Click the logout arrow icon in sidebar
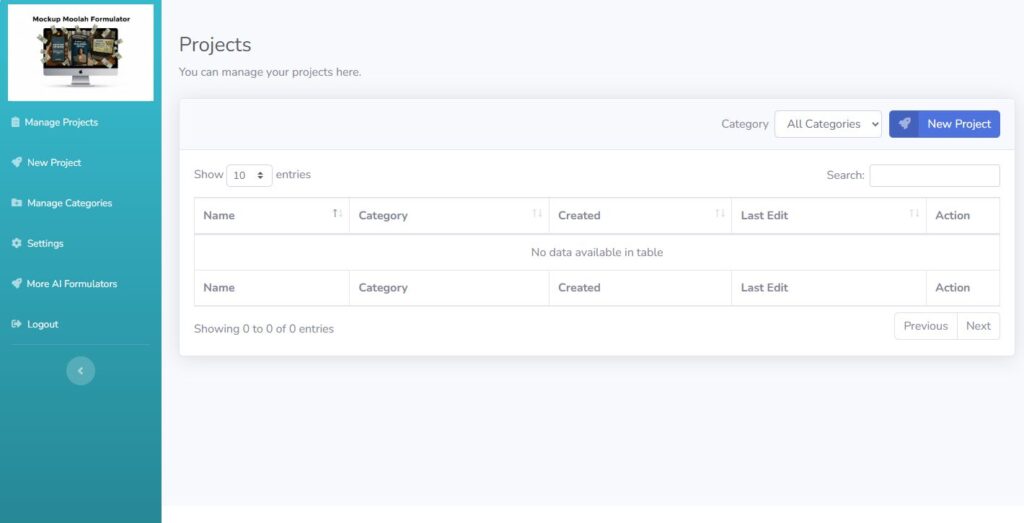 click(17, 324)
